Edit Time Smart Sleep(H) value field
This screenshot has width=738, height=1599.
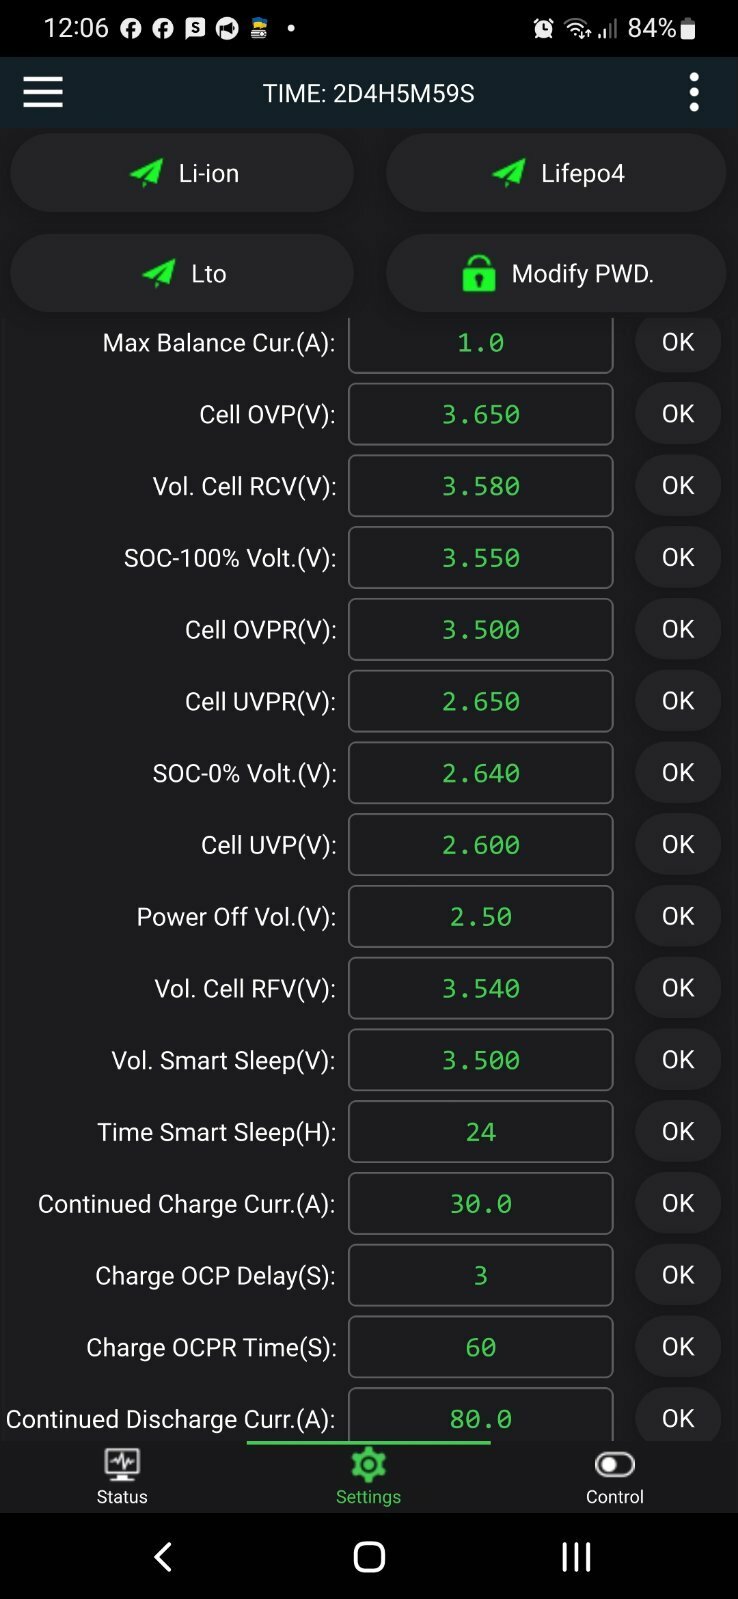click(480, 1132)
